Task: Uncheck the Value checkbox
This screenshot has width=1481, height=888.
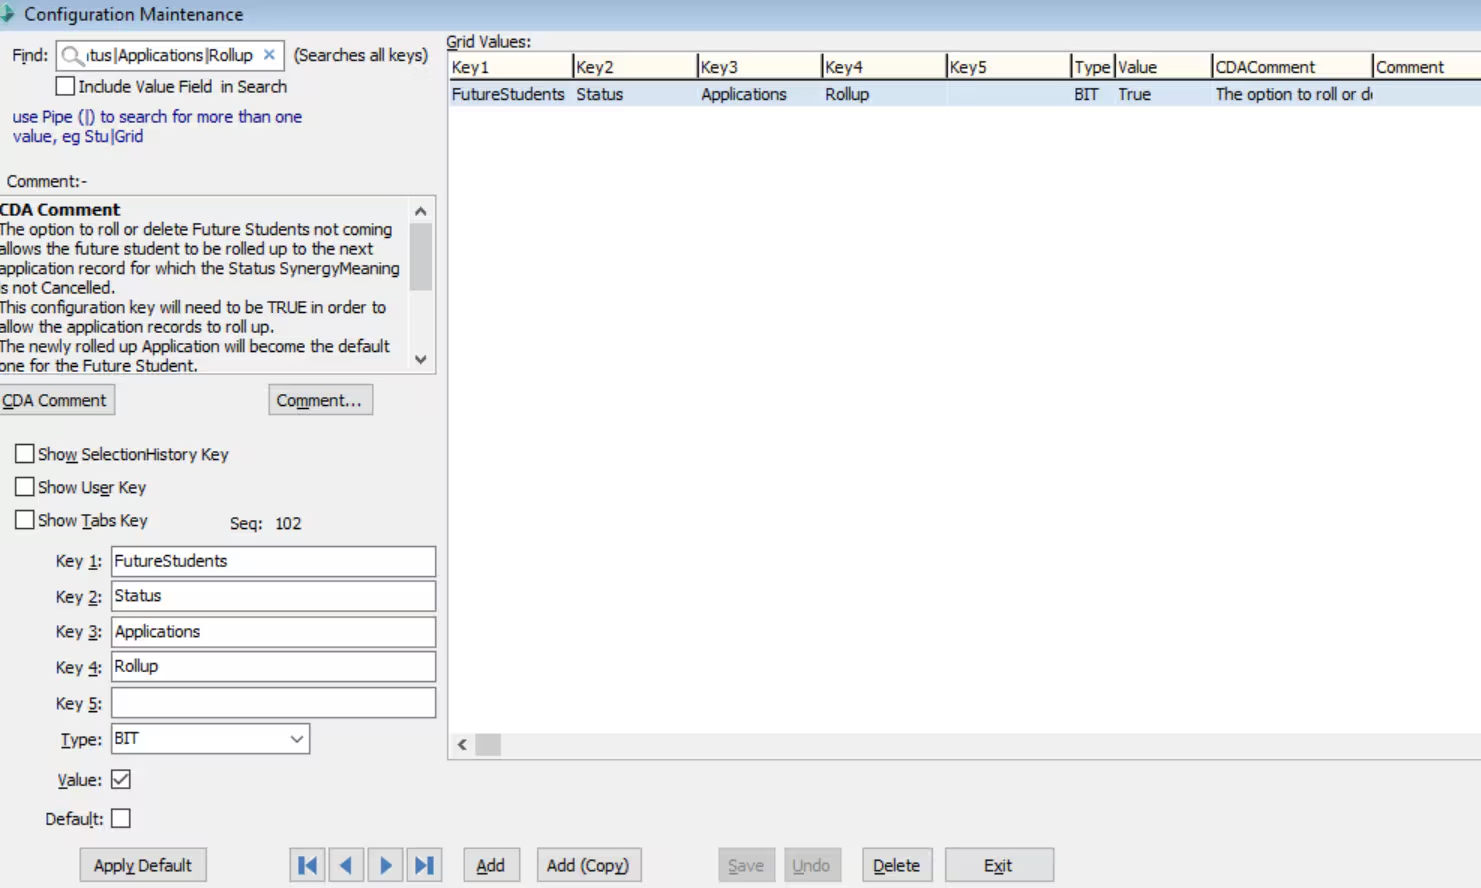Action: (121, 779)
